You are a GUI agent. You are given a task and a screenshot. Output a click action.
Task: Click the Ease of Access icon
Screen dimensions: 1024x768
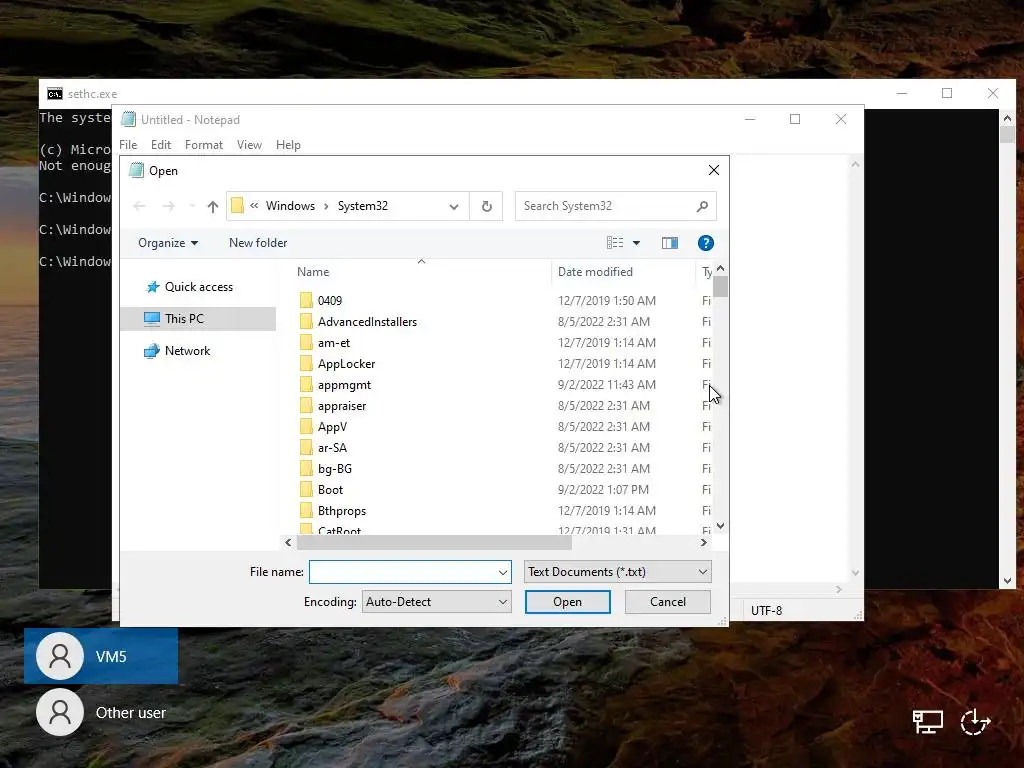coord(976,722)
